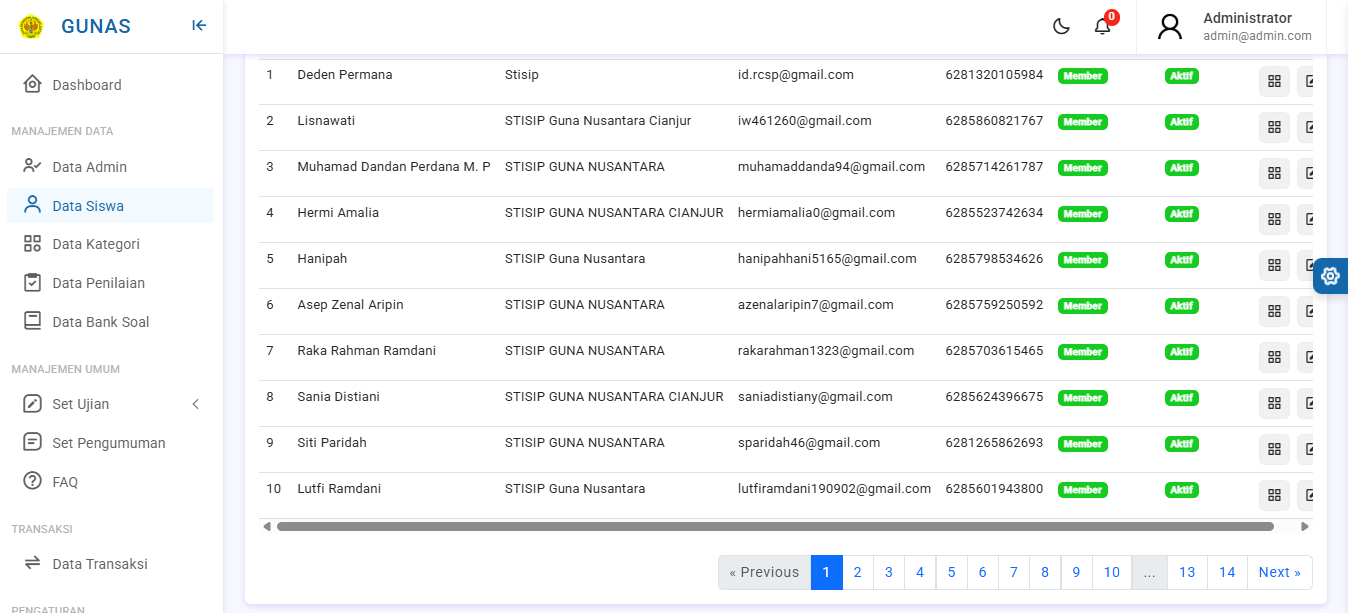Go to Dashboard in the sidebar
The width and height of the screenshot is (1348, 613).
(x=87, y=85)
